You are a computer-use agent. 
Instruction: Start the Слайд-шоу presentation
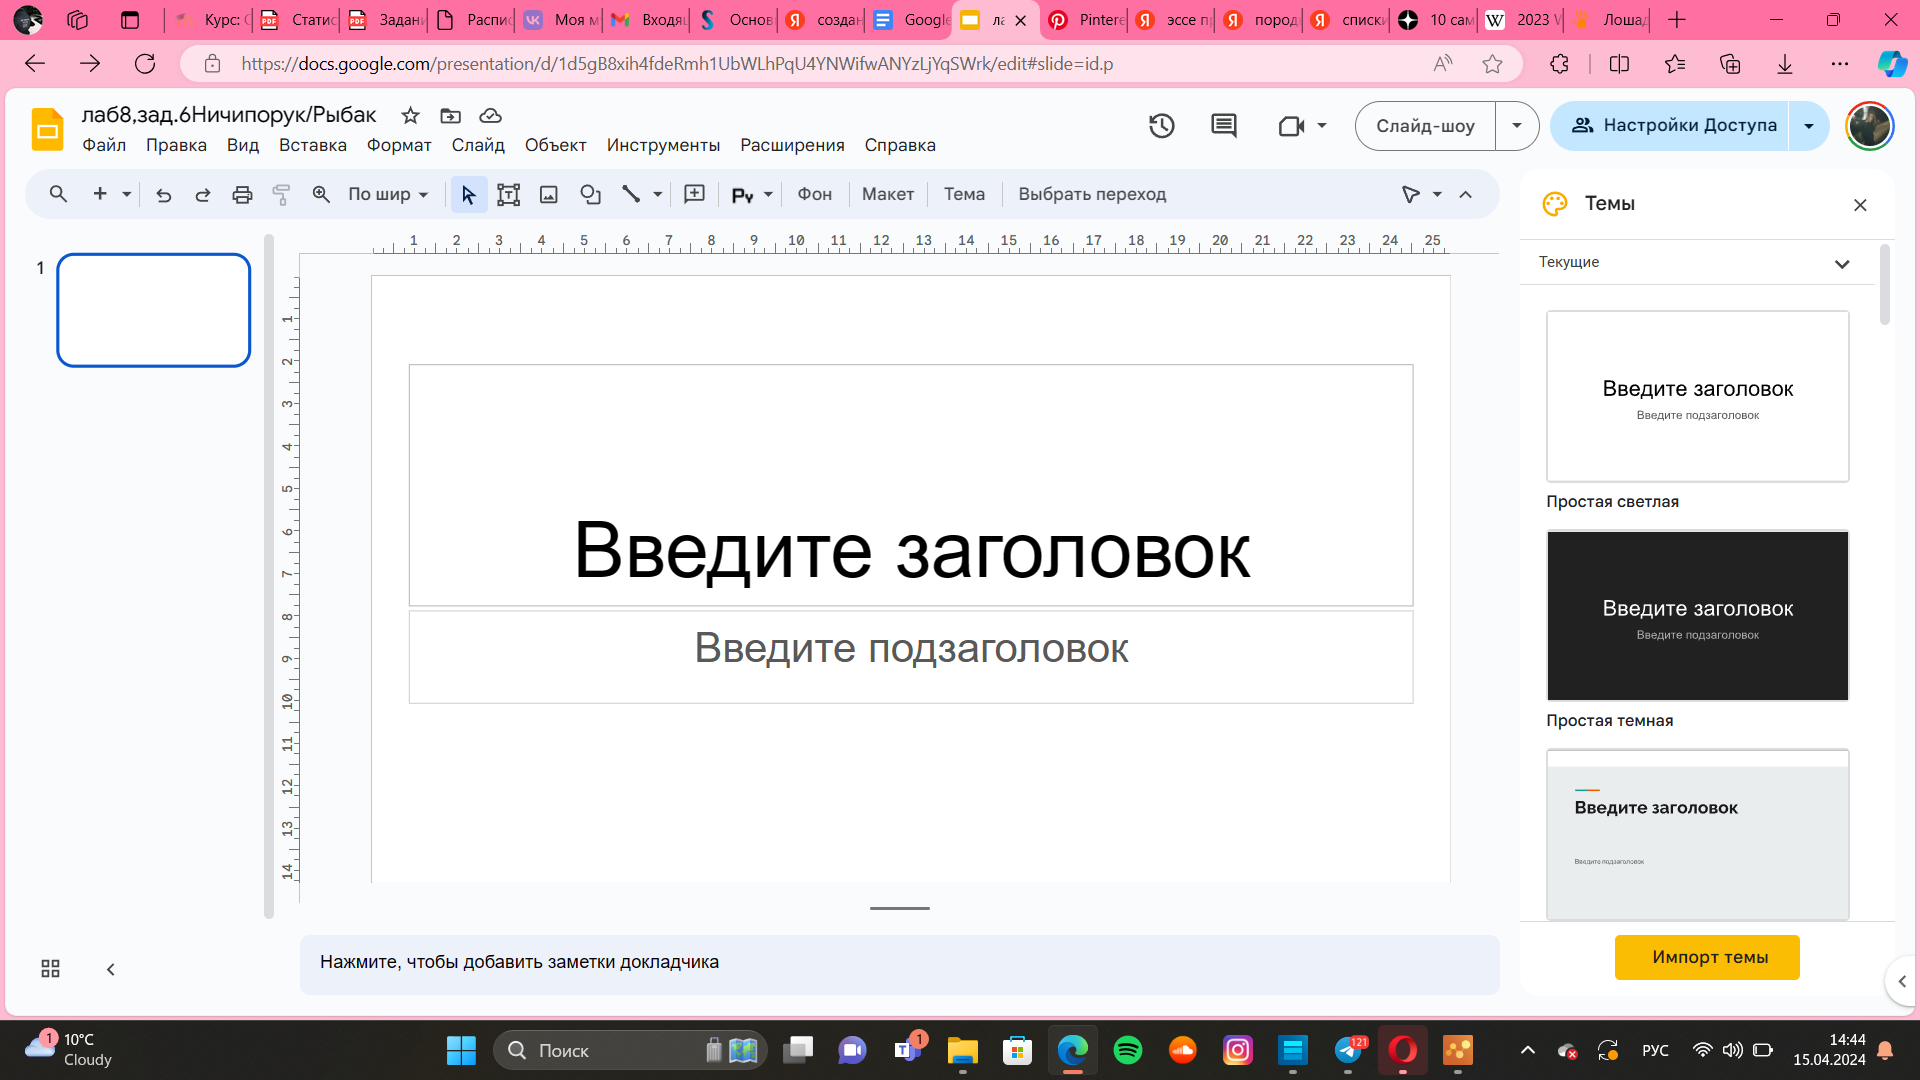coord(1425,126)
